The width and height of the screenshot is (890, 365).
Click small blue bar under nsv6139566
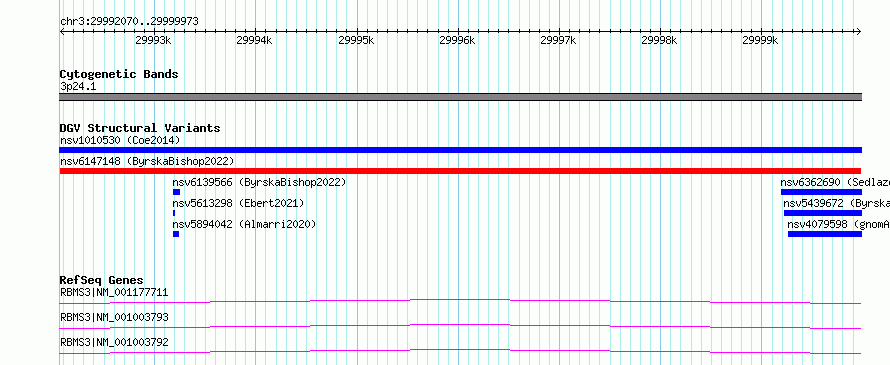176,192
